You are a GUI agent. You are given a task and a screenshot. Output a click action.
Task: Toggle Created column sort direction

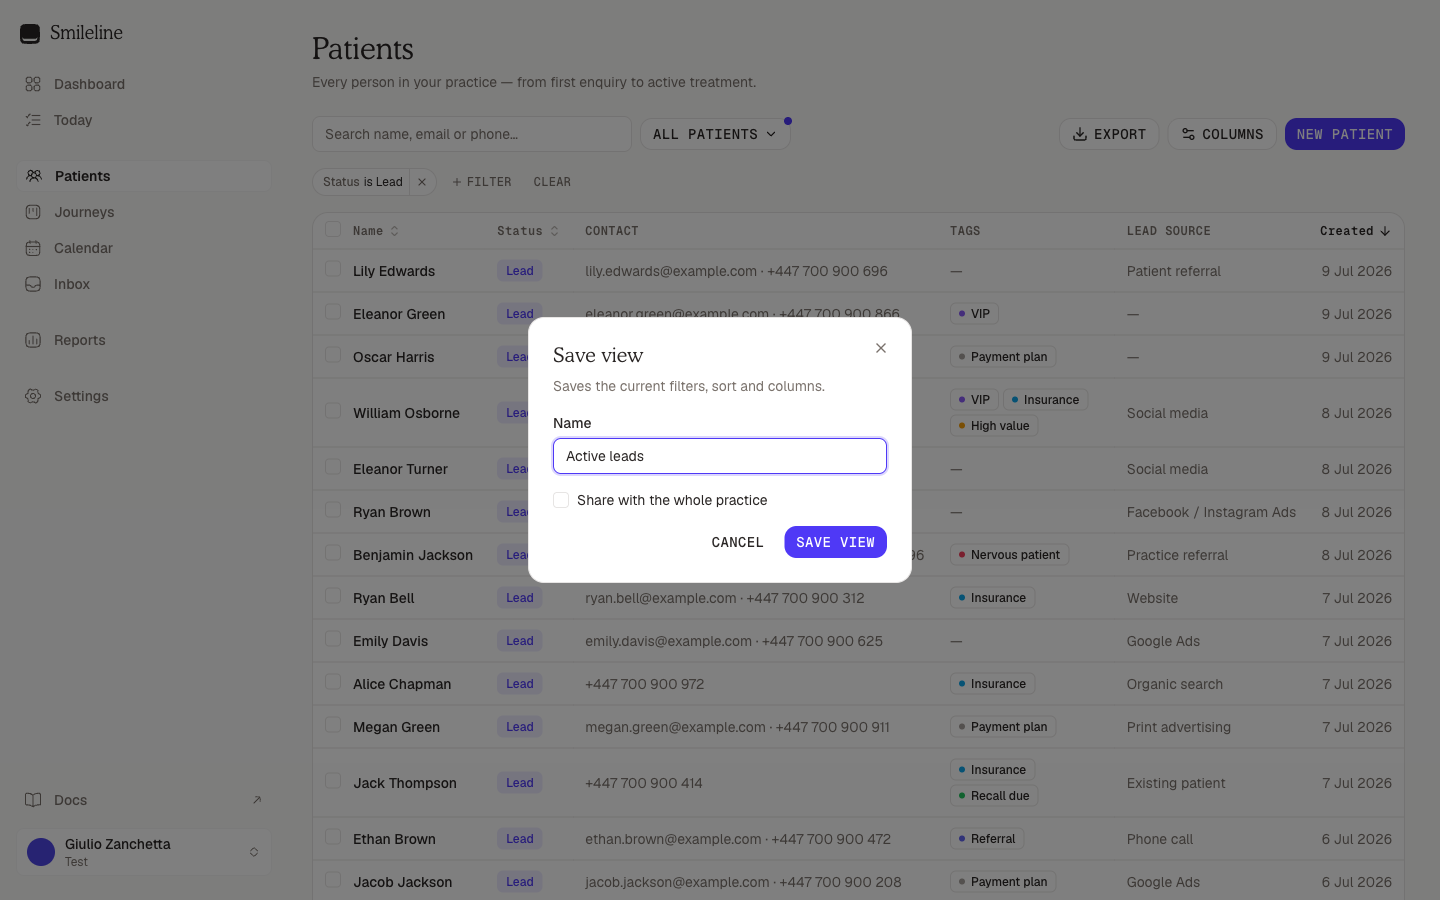click(x=1355, y=231)
